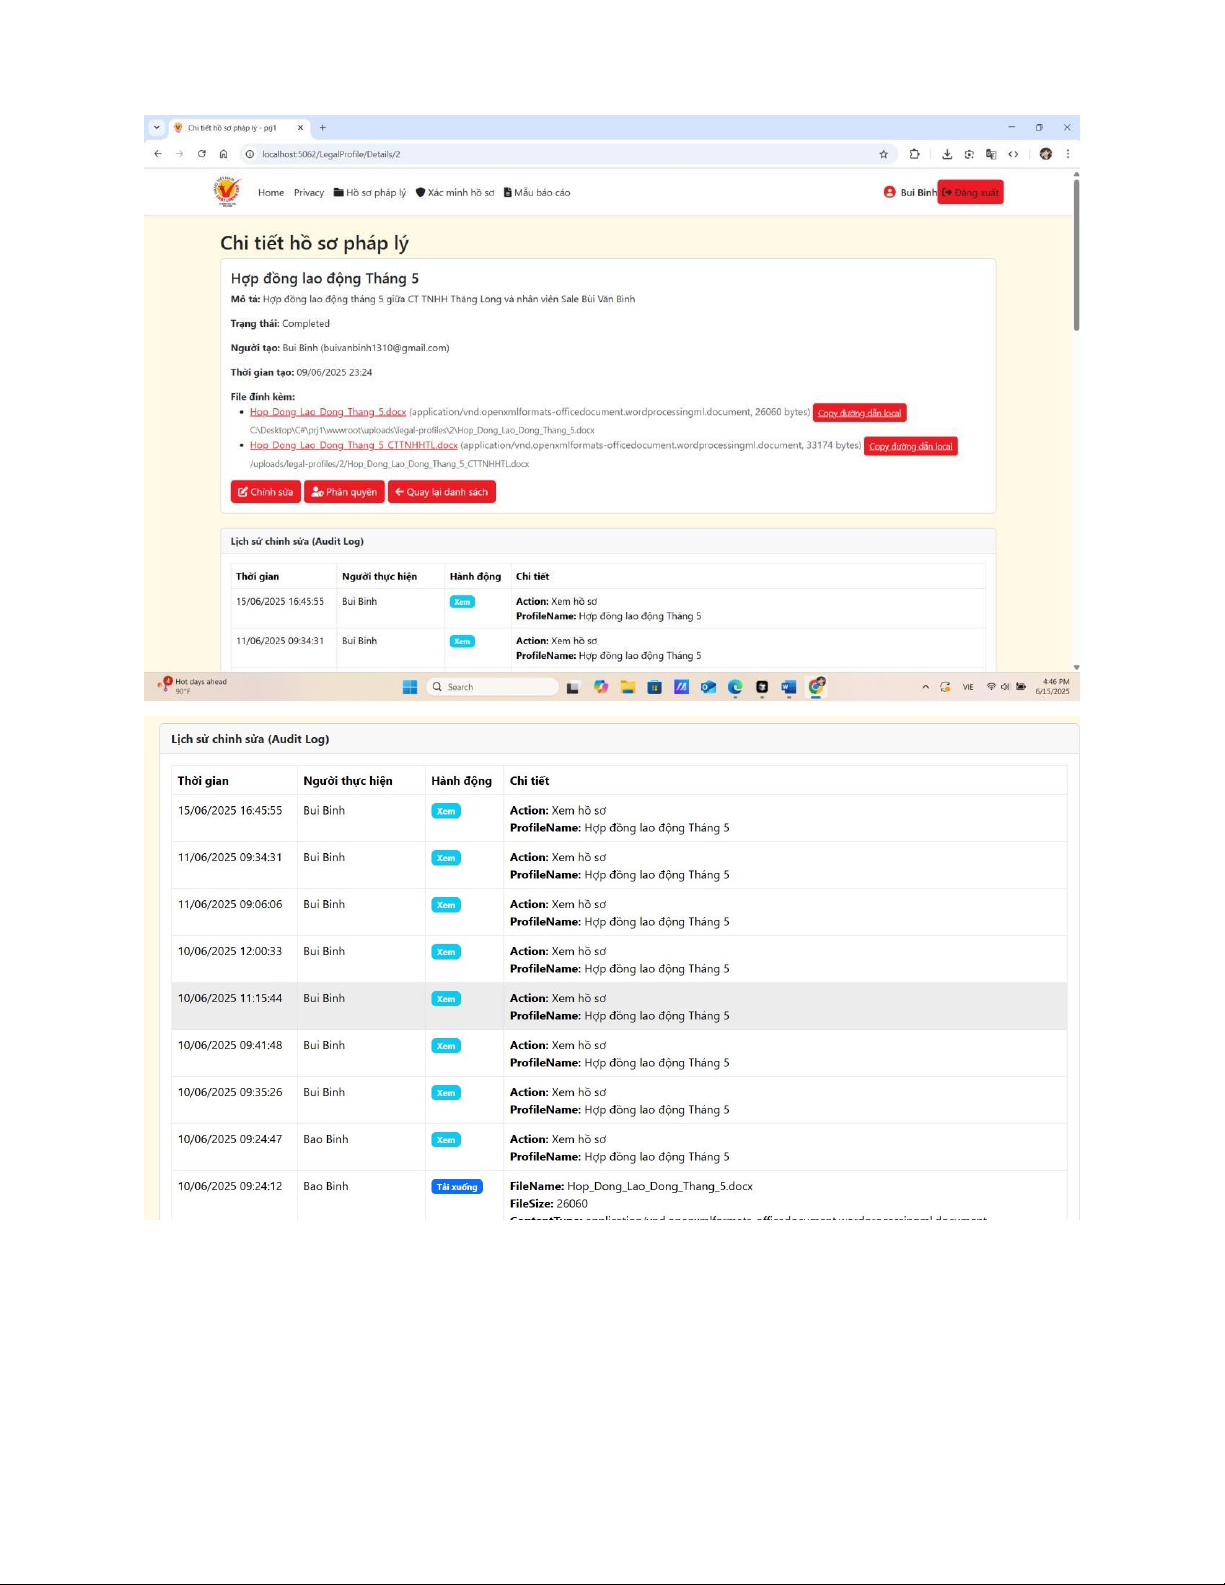The height and width of the screenshot is (1585, 1225).
Task: Click the browser home icon
Action: click(x=223, y=154)
